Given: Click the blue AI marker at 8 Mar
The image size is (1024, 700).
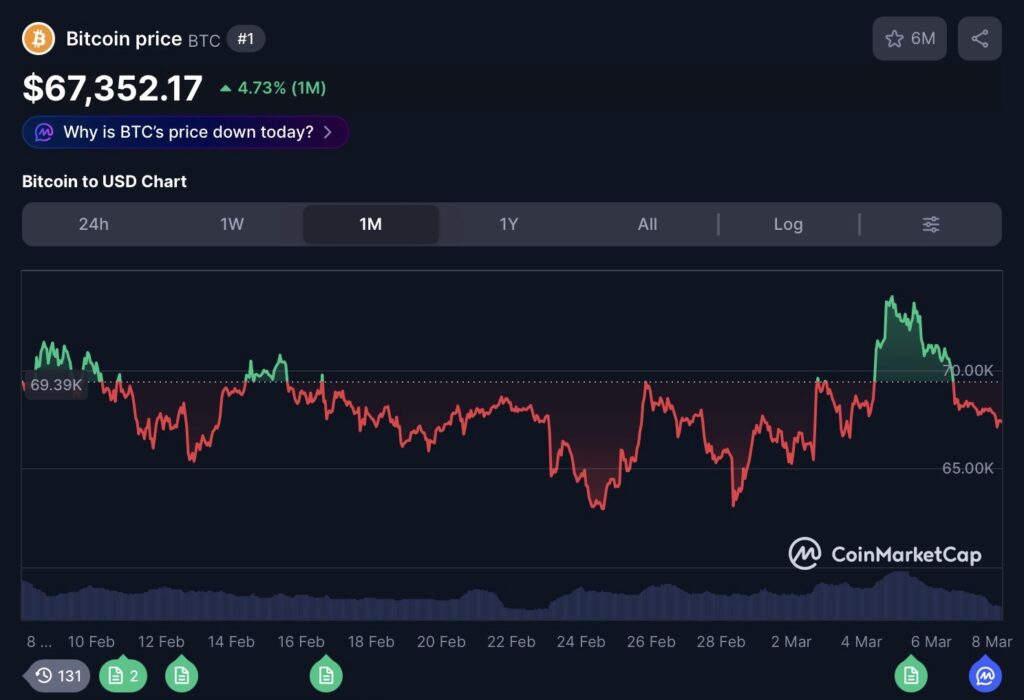Looking at the screenshot, I should point(985,676).
